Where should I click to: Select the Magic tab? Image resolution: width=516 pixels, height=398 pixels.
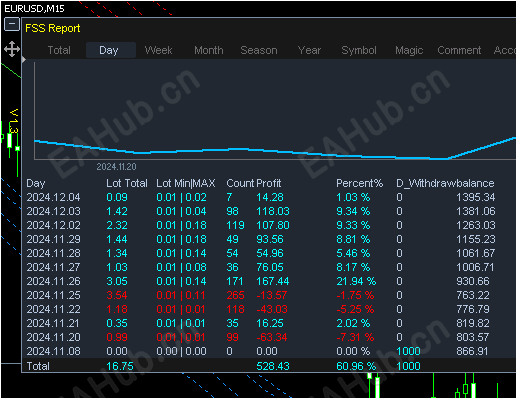(409, 50)
